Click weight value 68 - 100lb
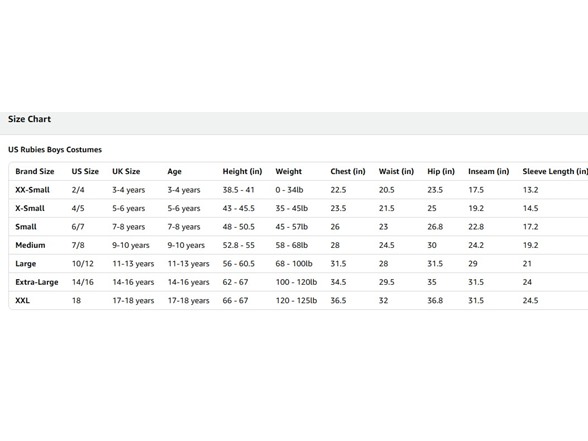Image resolution: width=588 pixels, height=441 pixels. pos(294,263)
